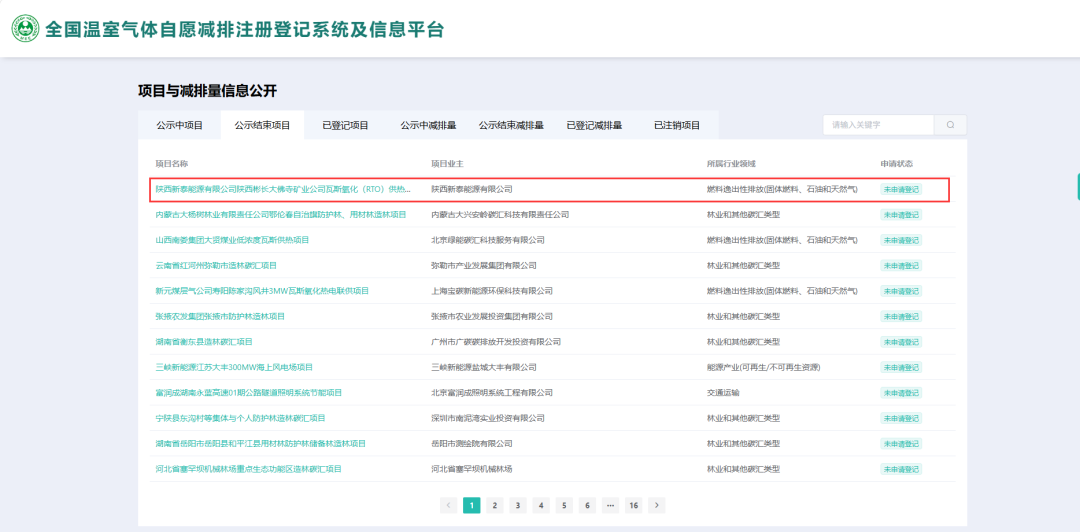1080x532 pixels.
Task: Click owner cell 深圳市南泥湾实业投资有限公司
Action: (488, 418)
